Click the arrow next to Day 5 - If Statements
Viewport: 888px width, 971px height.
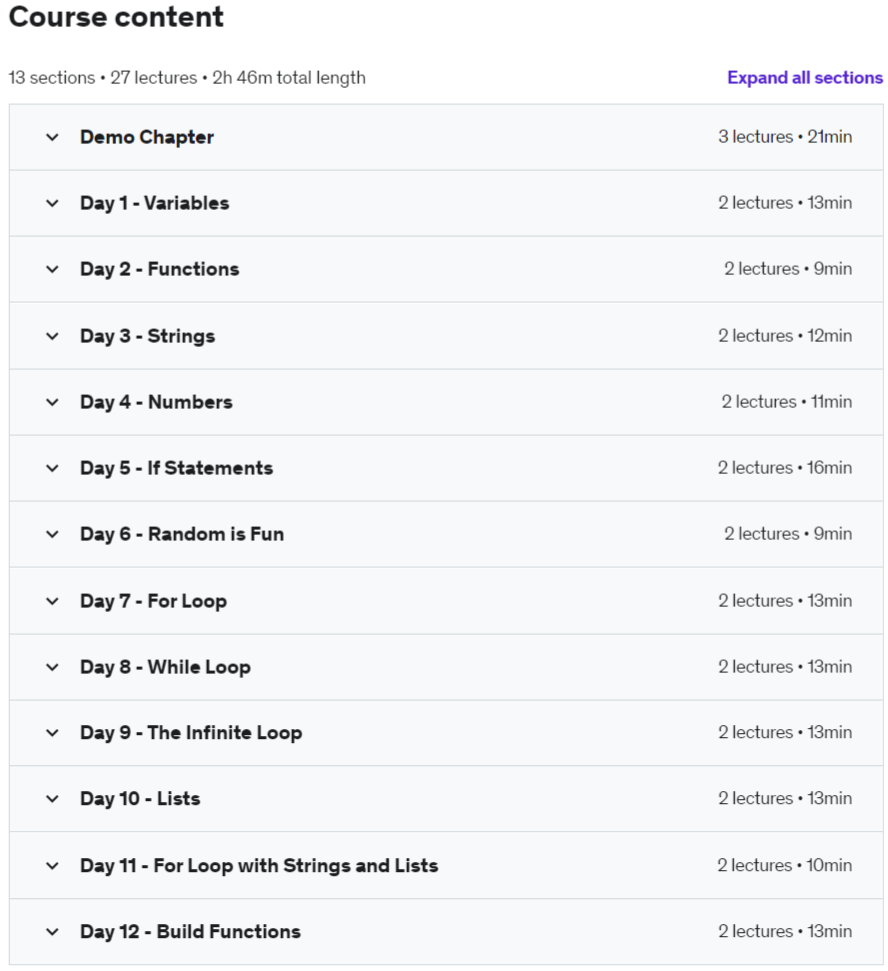point(53,468)
